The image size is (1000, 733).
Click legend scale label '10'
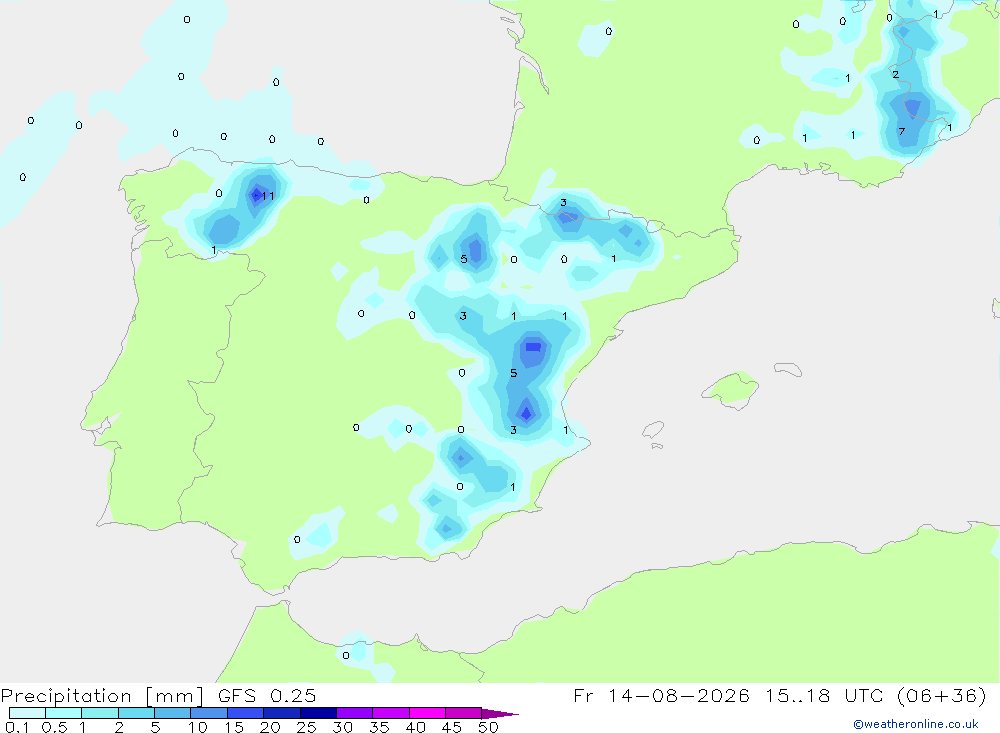[198, 727]
